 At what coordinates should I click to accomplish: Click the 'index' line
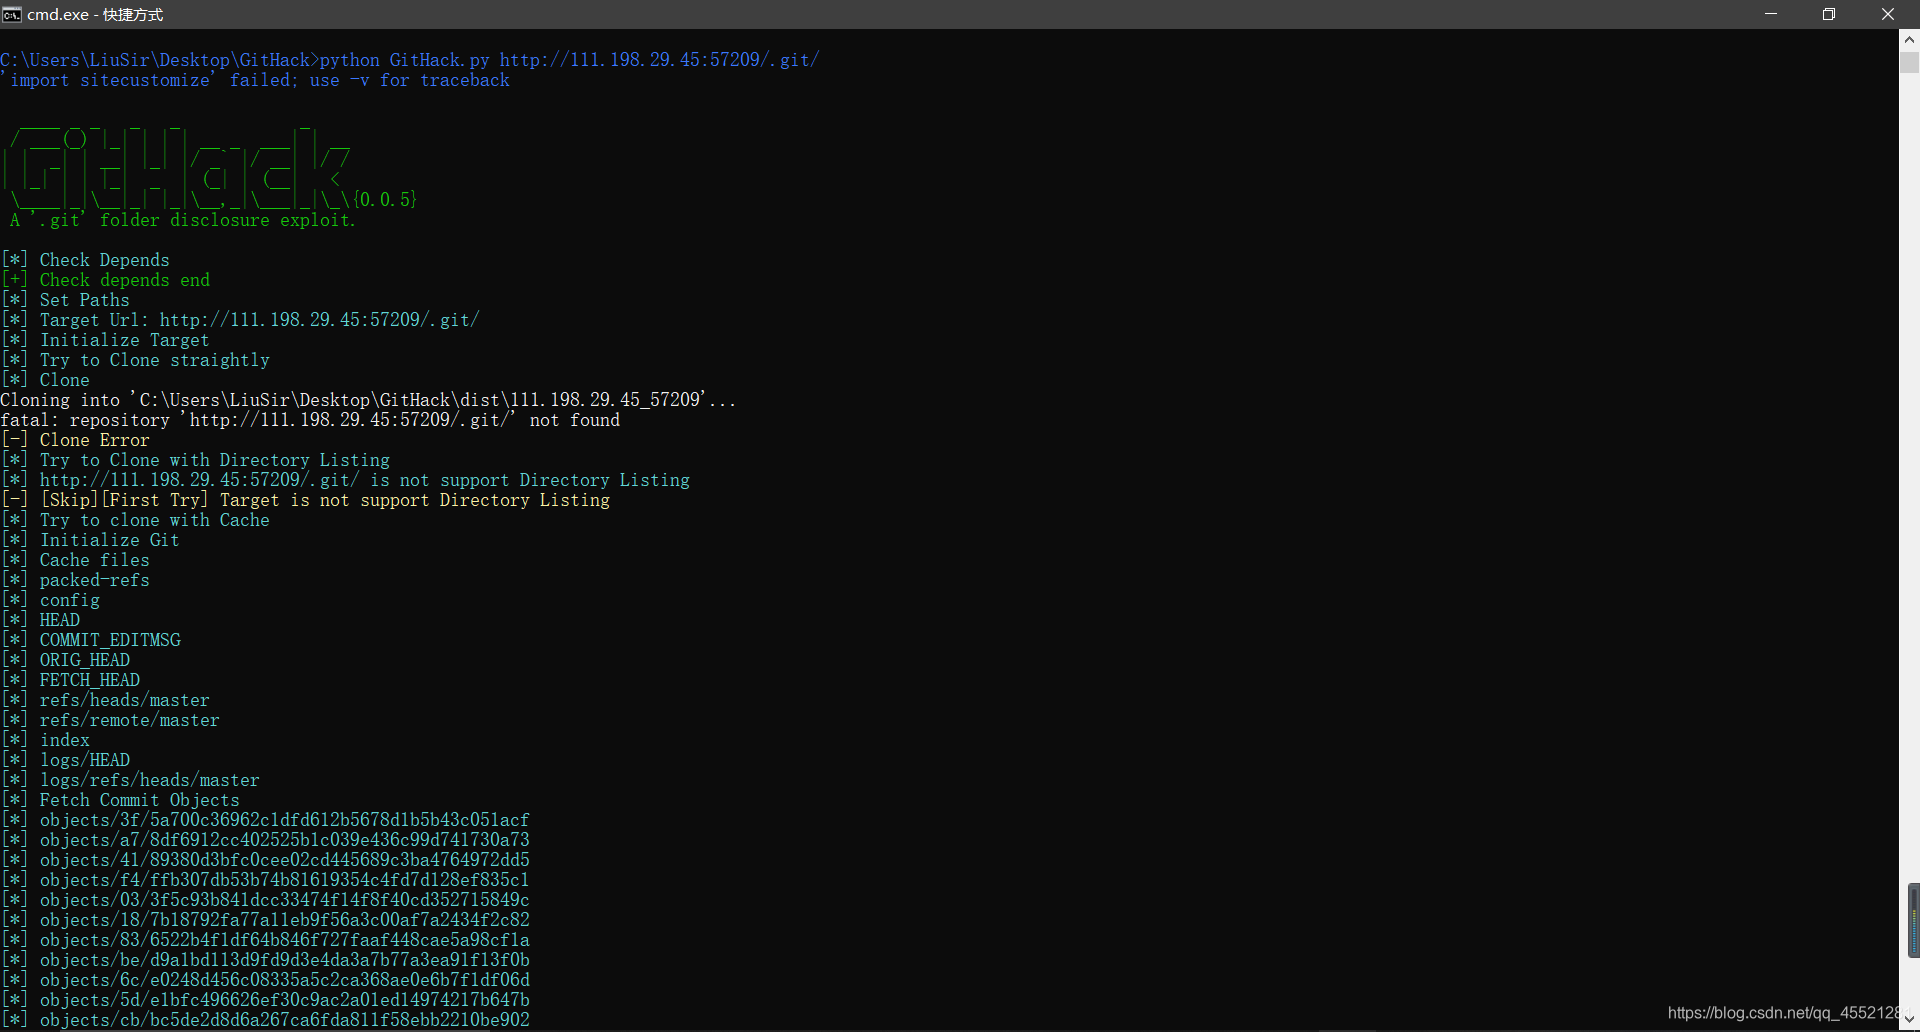point(46,740)
